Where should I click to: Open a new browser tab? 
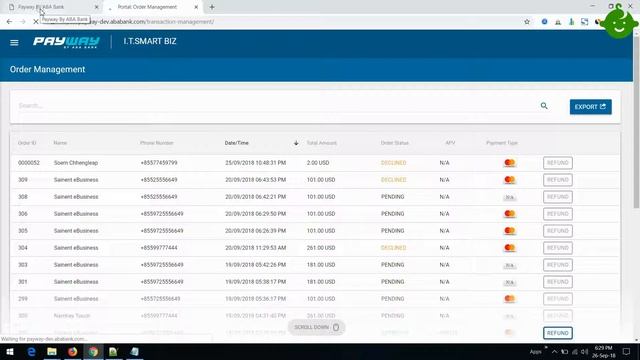(212, 7)
